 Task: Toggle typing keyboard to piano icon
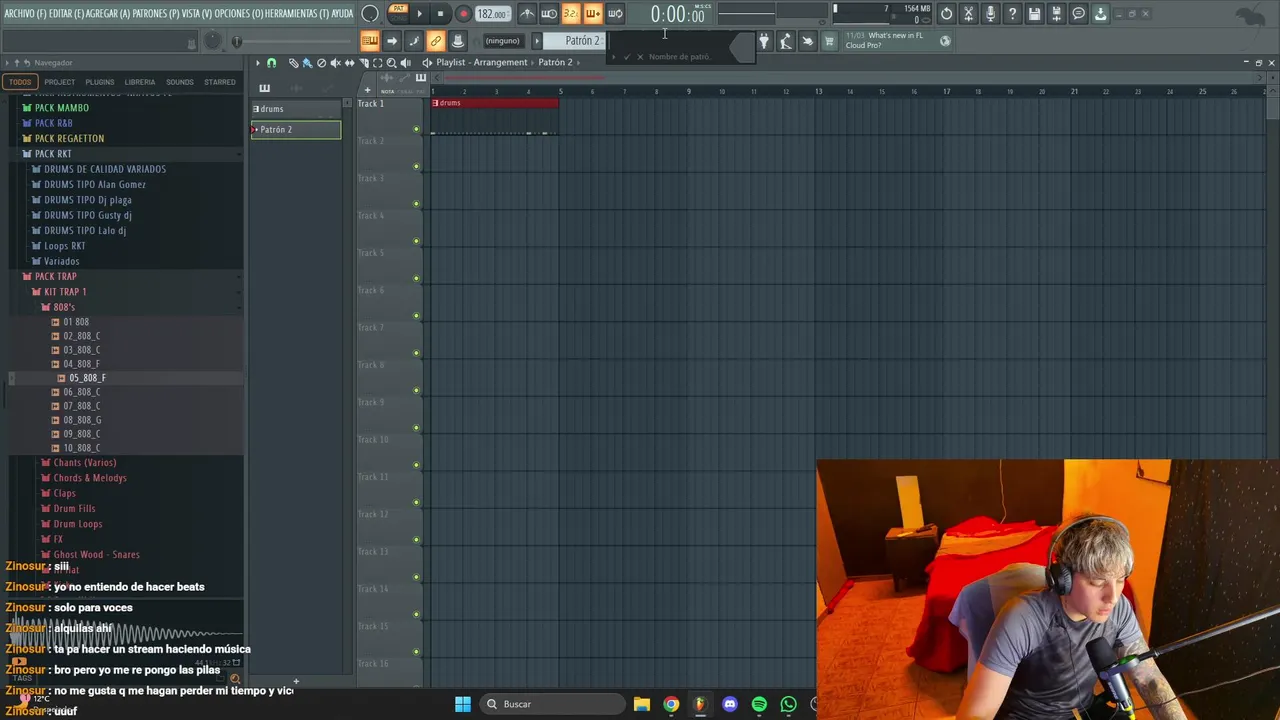point(370,41)
